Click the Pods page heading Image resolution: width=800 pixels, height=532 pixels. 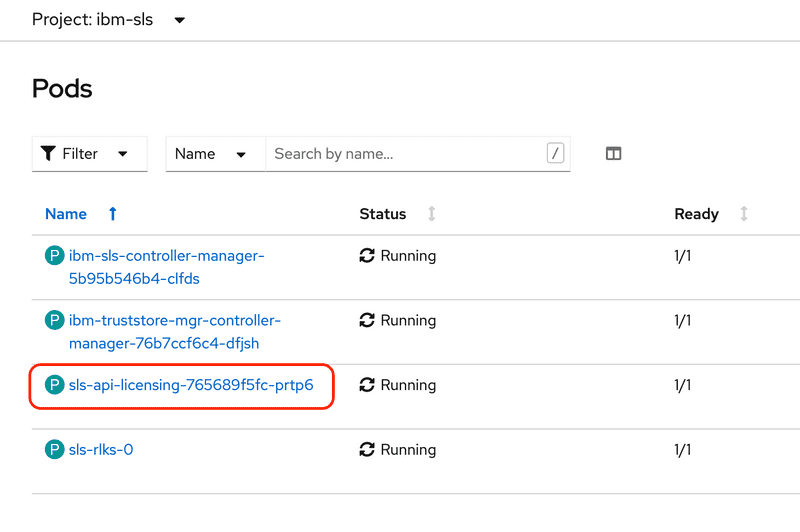[62, 89]
